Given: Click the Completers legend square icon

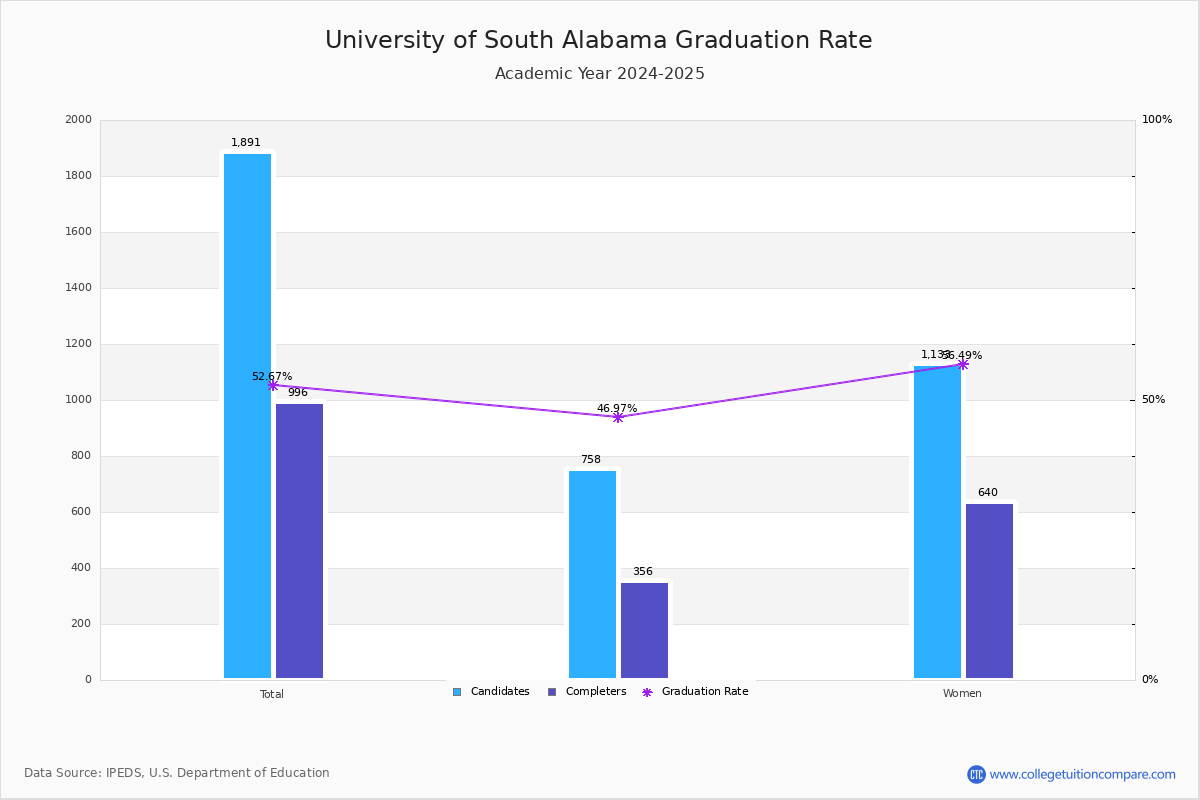Looking at the screenshot, I should (x=552, y=692).
